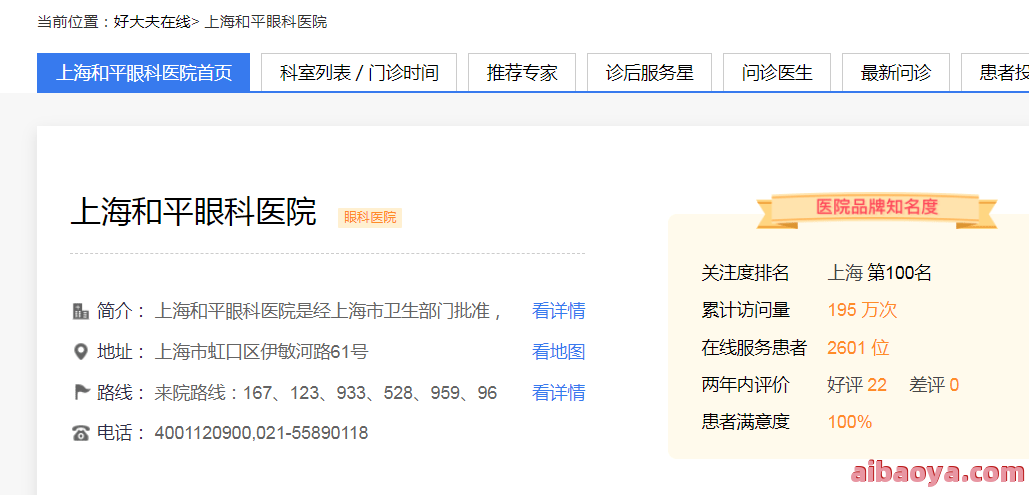
Task: Click 上海和平眼科医院 in breadcrumb
Action: tap(266, 22)
